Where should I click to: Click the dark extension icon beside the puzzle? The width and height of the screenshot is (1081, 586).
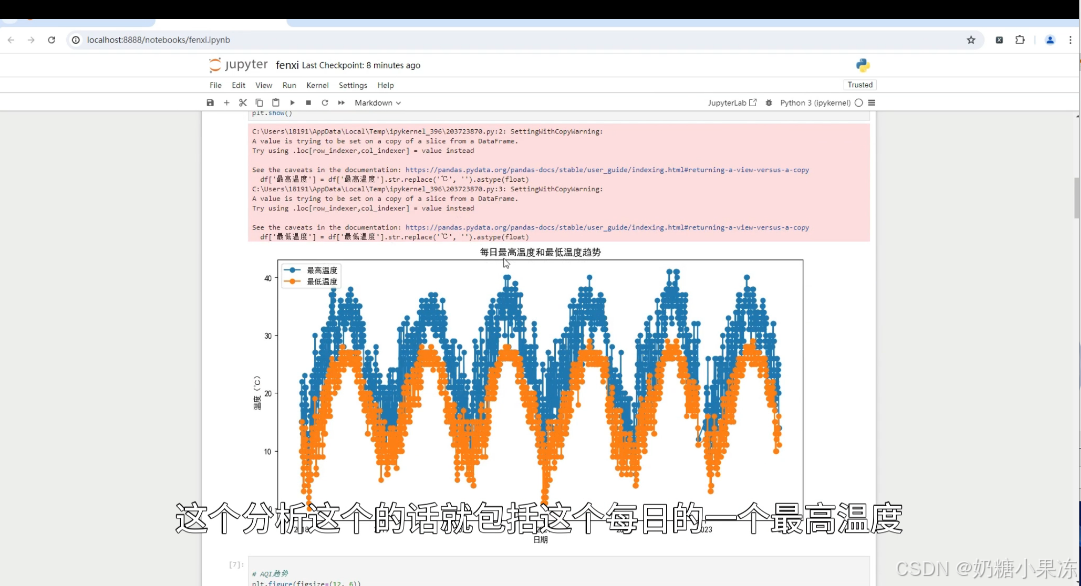click(x=999, y=40)
